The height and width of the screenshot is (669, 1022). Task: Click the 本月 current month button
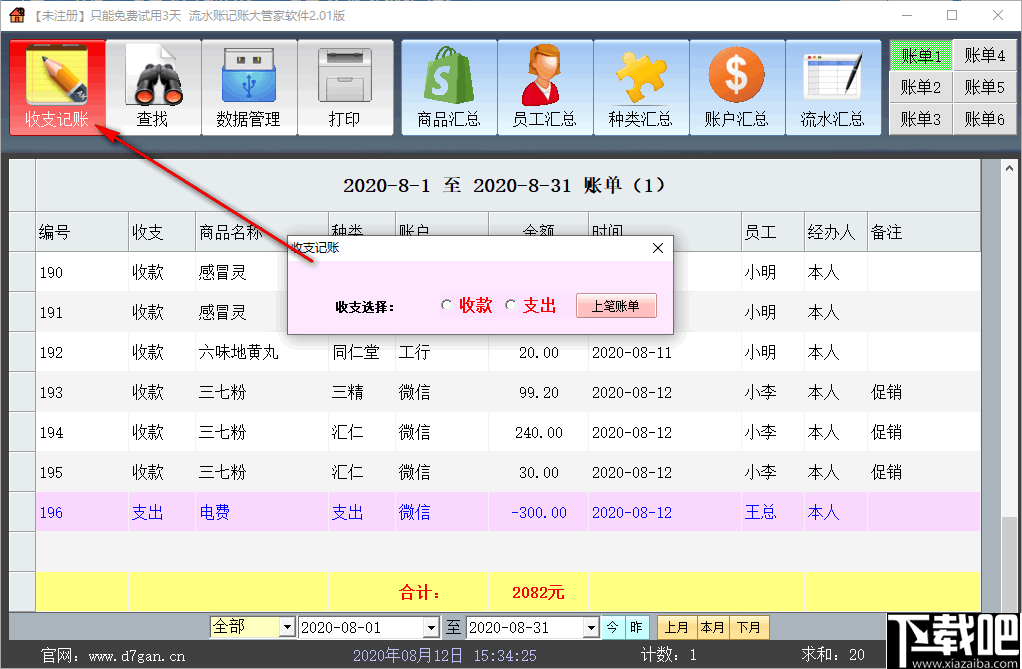click(x=713, y=627)
